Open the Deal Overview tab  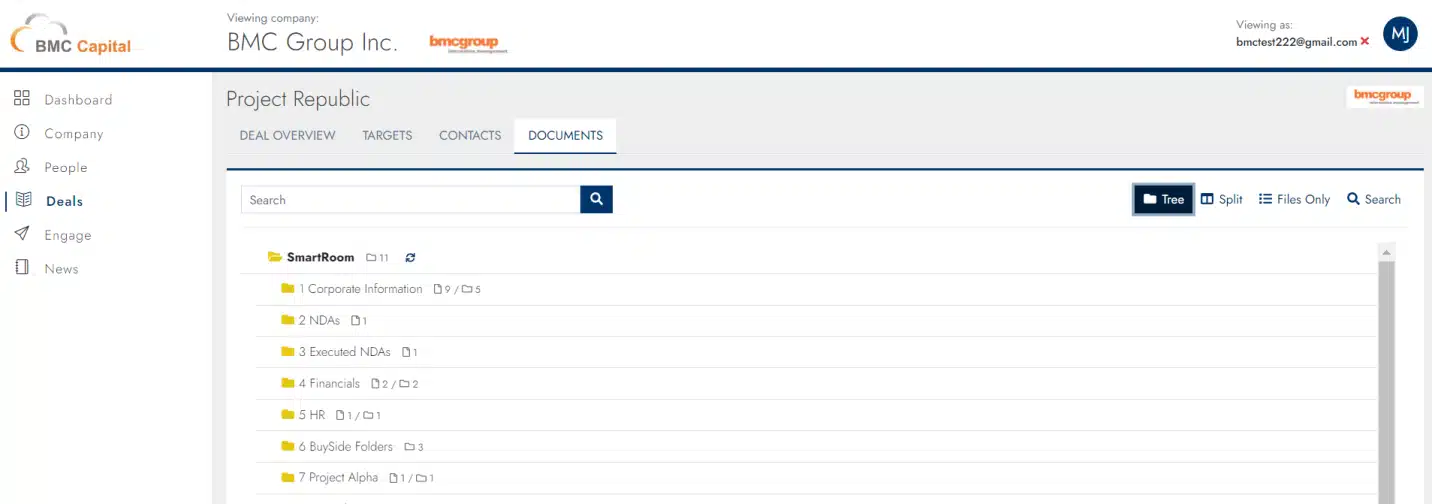click(x=288, y=135)
